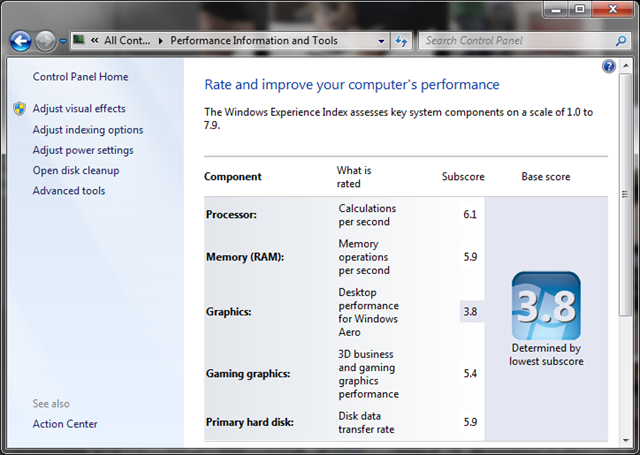Open Adjust power settings link

point(82,150)
